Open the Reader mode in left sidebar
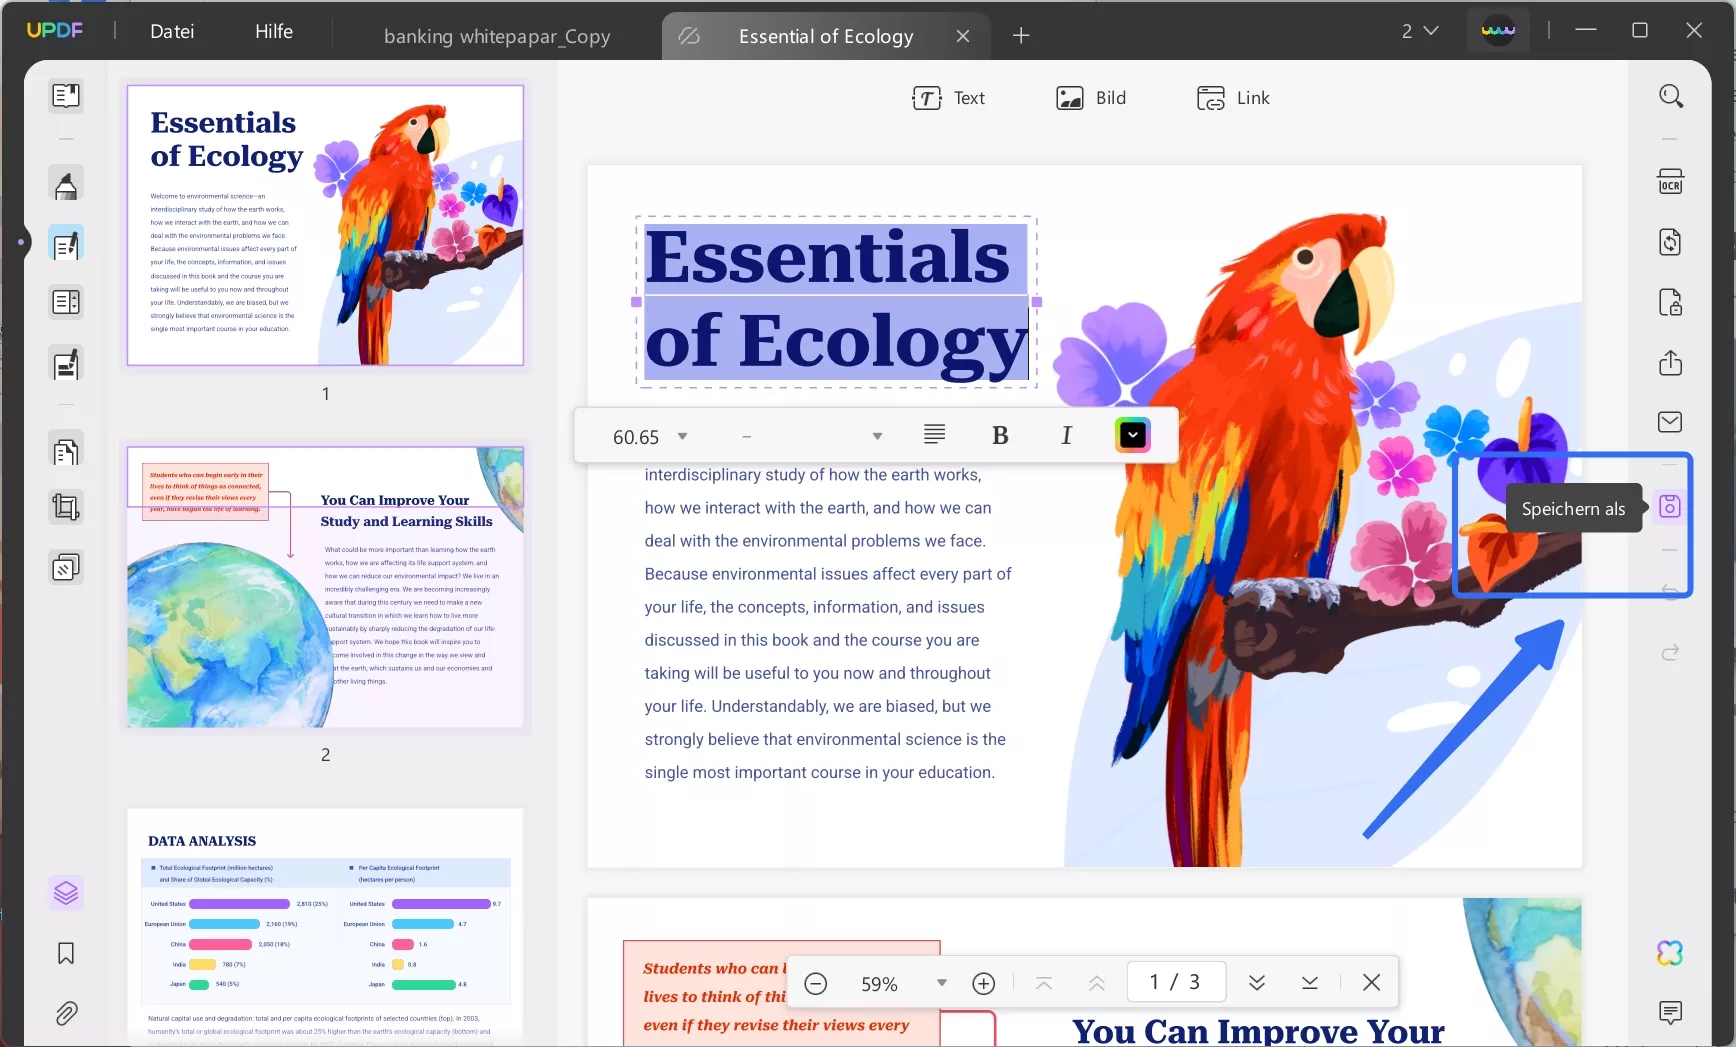The height and width of the screenshot is (1047, 1736). pos(66,96)
